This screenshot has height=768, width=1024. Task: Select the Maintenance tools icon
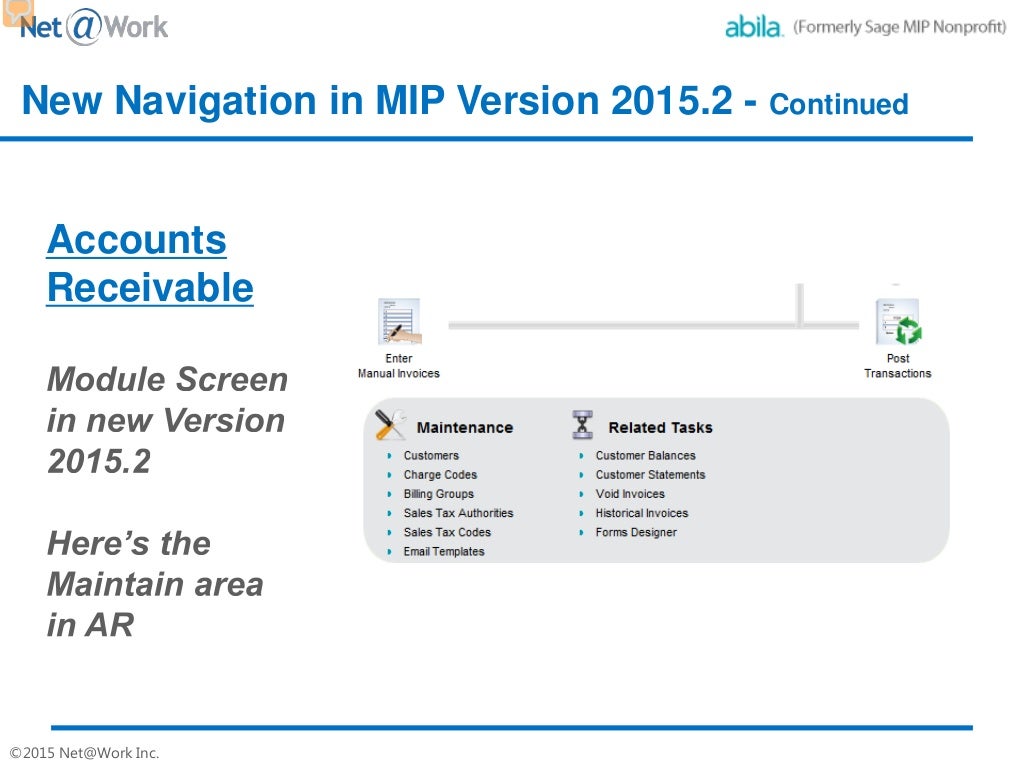click(x=391, y=425)
